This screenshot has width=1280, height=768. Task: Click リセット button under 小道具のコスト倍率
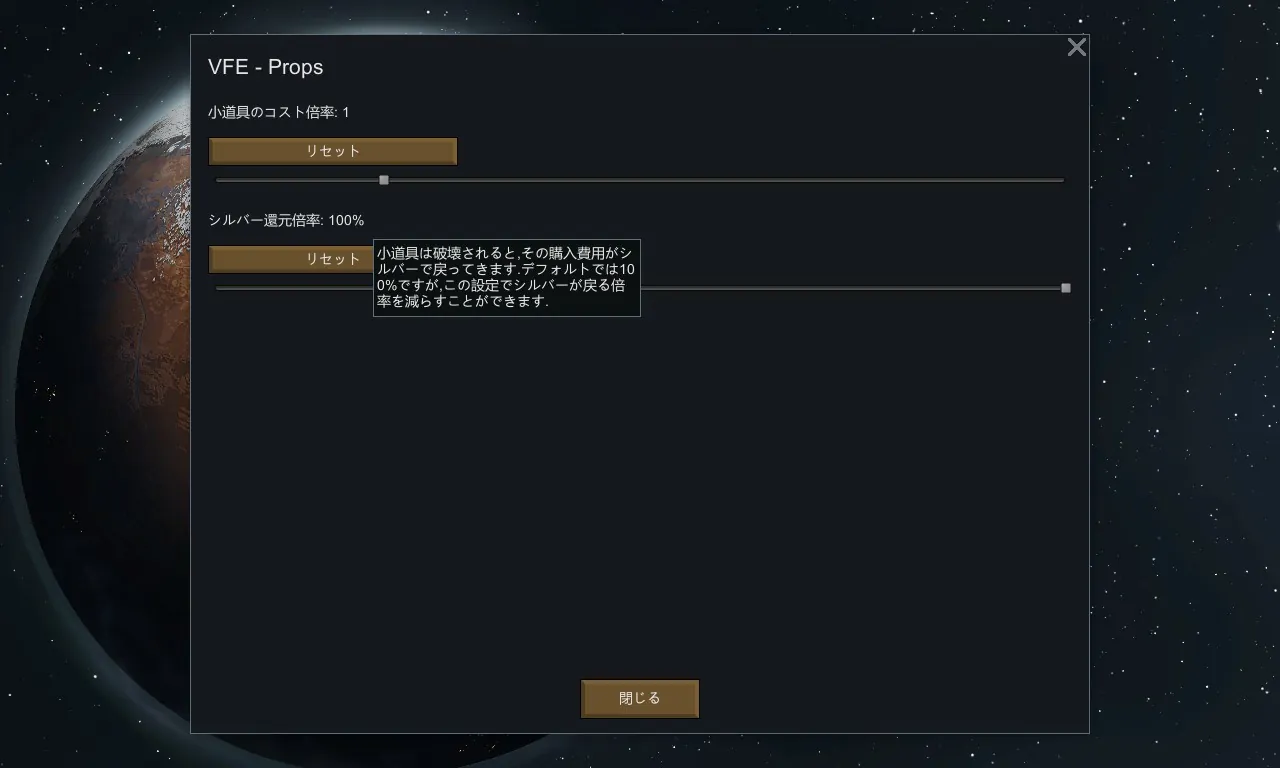333,151
